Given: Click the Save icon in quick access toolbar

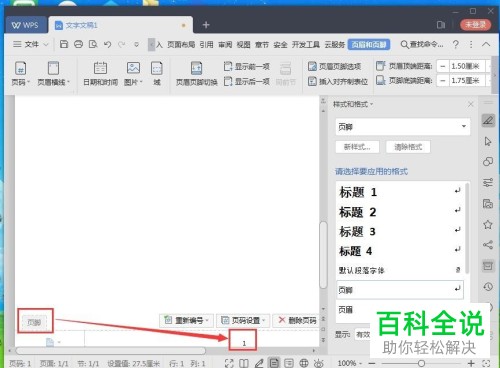Looking at the screenshot, I should 64,44.
